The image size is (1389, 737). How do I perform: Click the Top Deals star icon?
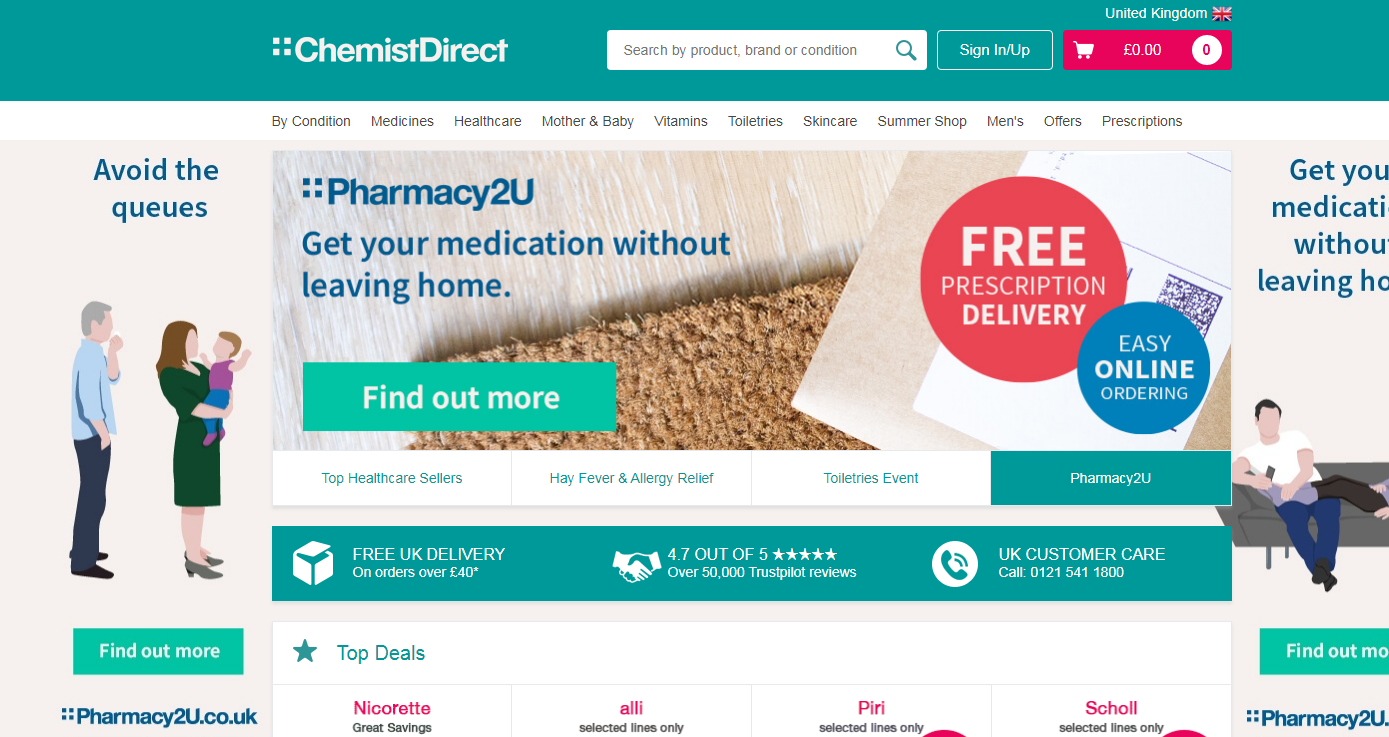pyautogui.click(x=305, y=652)
